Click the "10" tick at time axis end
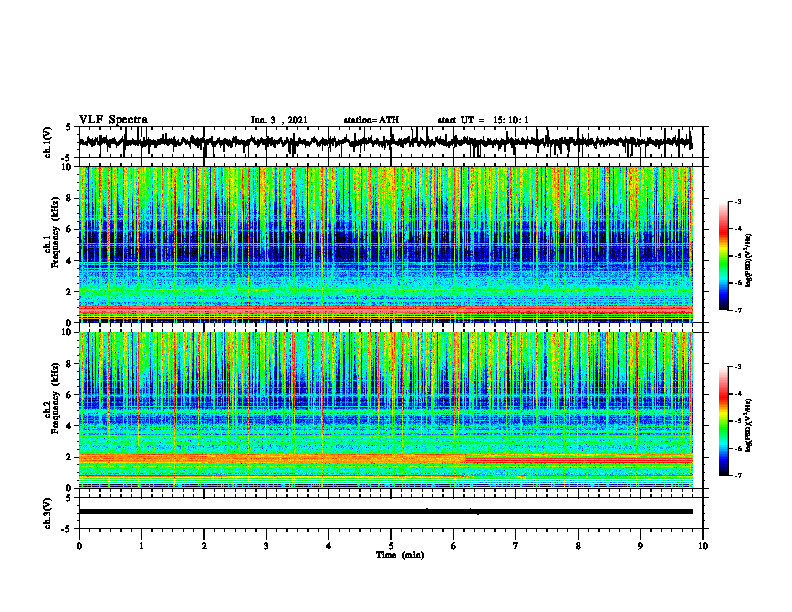The width and height of the screenshot is (792, 612). tap(703, 546)
